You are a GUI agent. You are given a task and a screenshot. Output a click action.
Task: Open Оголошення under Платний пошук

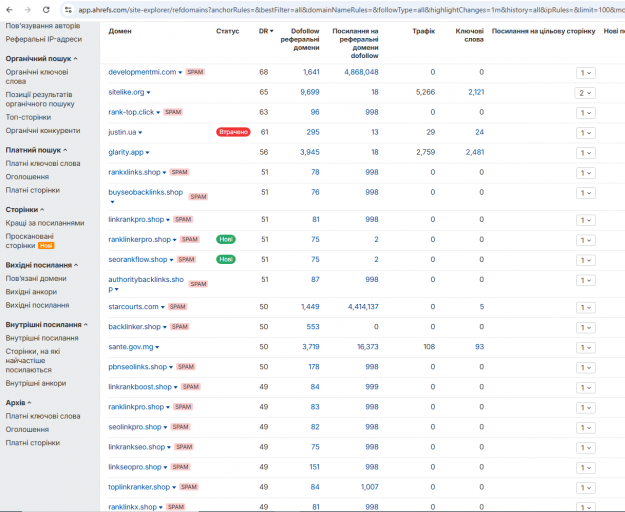pos(27,177)
